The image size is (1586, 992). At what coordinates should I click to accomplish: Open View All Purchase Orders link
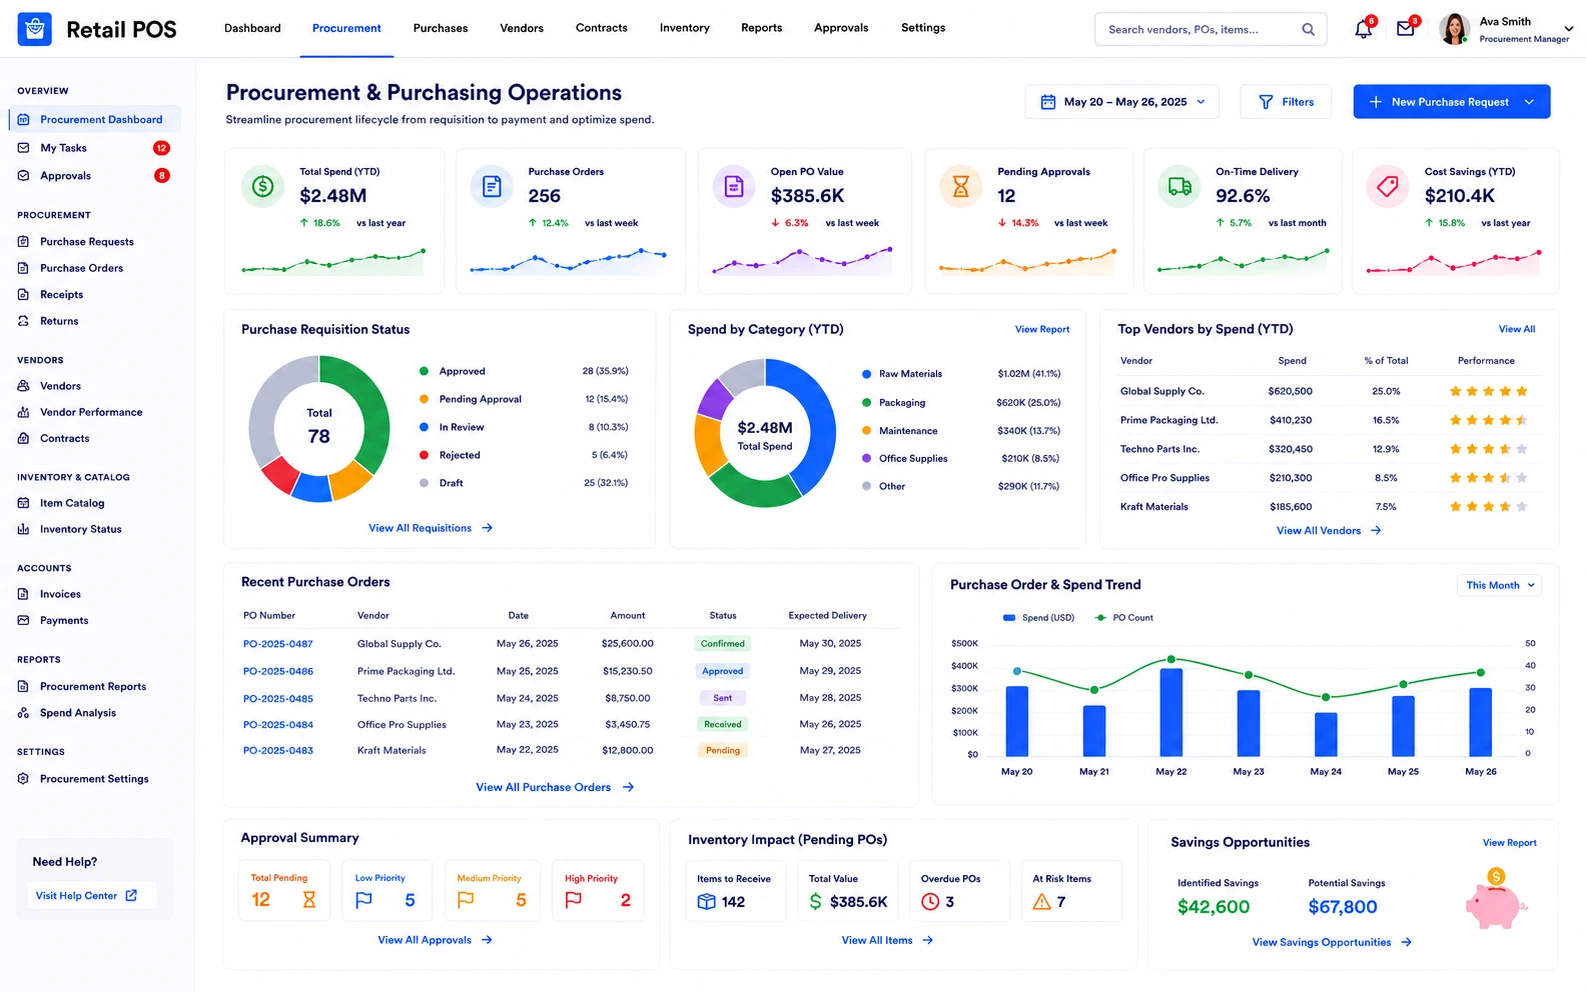coord(555,787)
